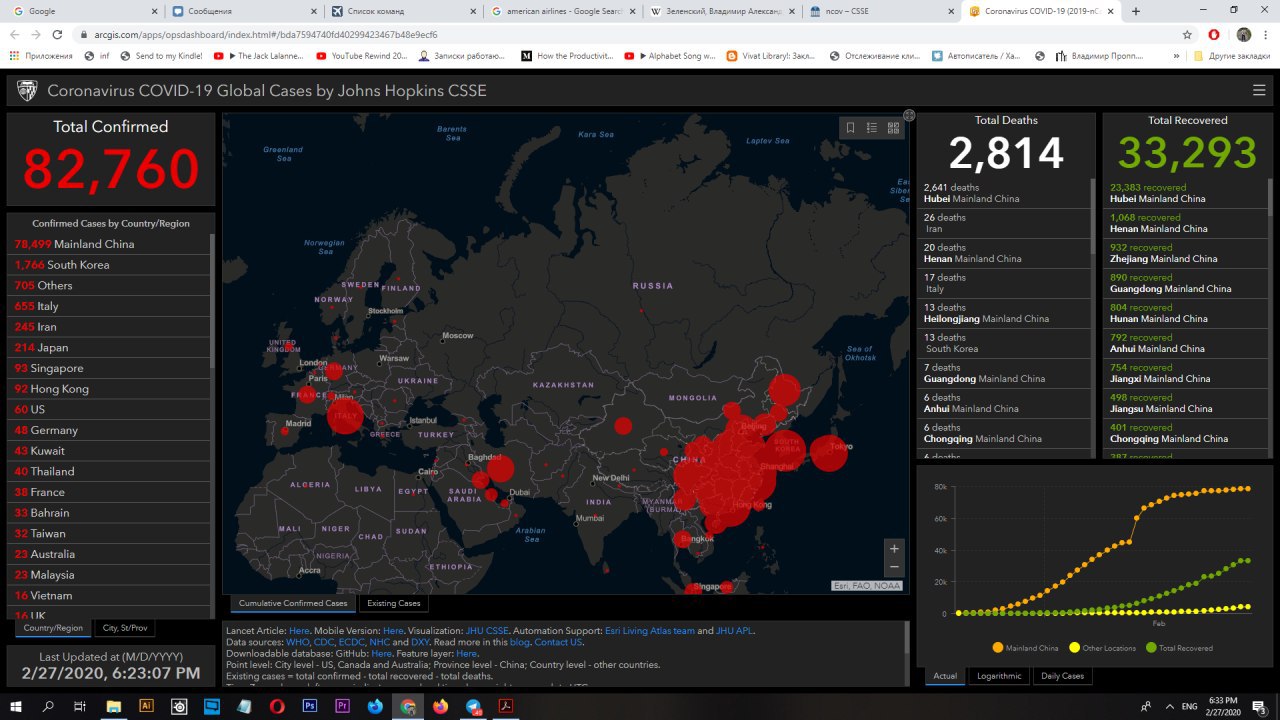
Task: Toggle Other Locations series in chart legend
Action: point(1104,648)
